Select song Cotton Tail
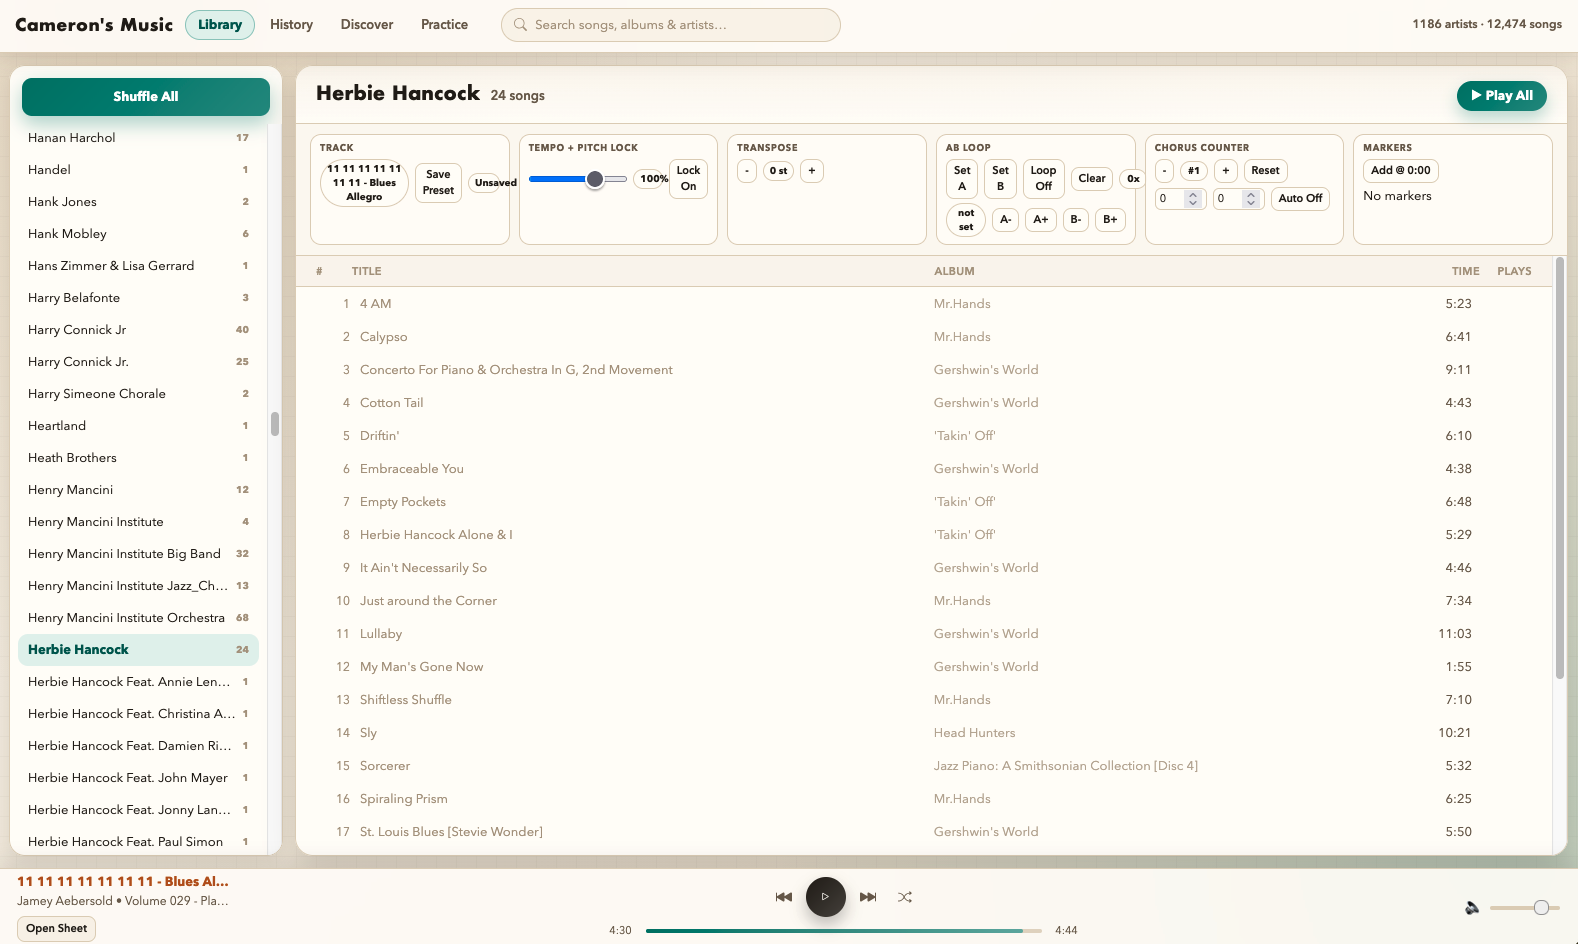The width and height of the screenshot is (1578, 944). (x=926, y=403)
